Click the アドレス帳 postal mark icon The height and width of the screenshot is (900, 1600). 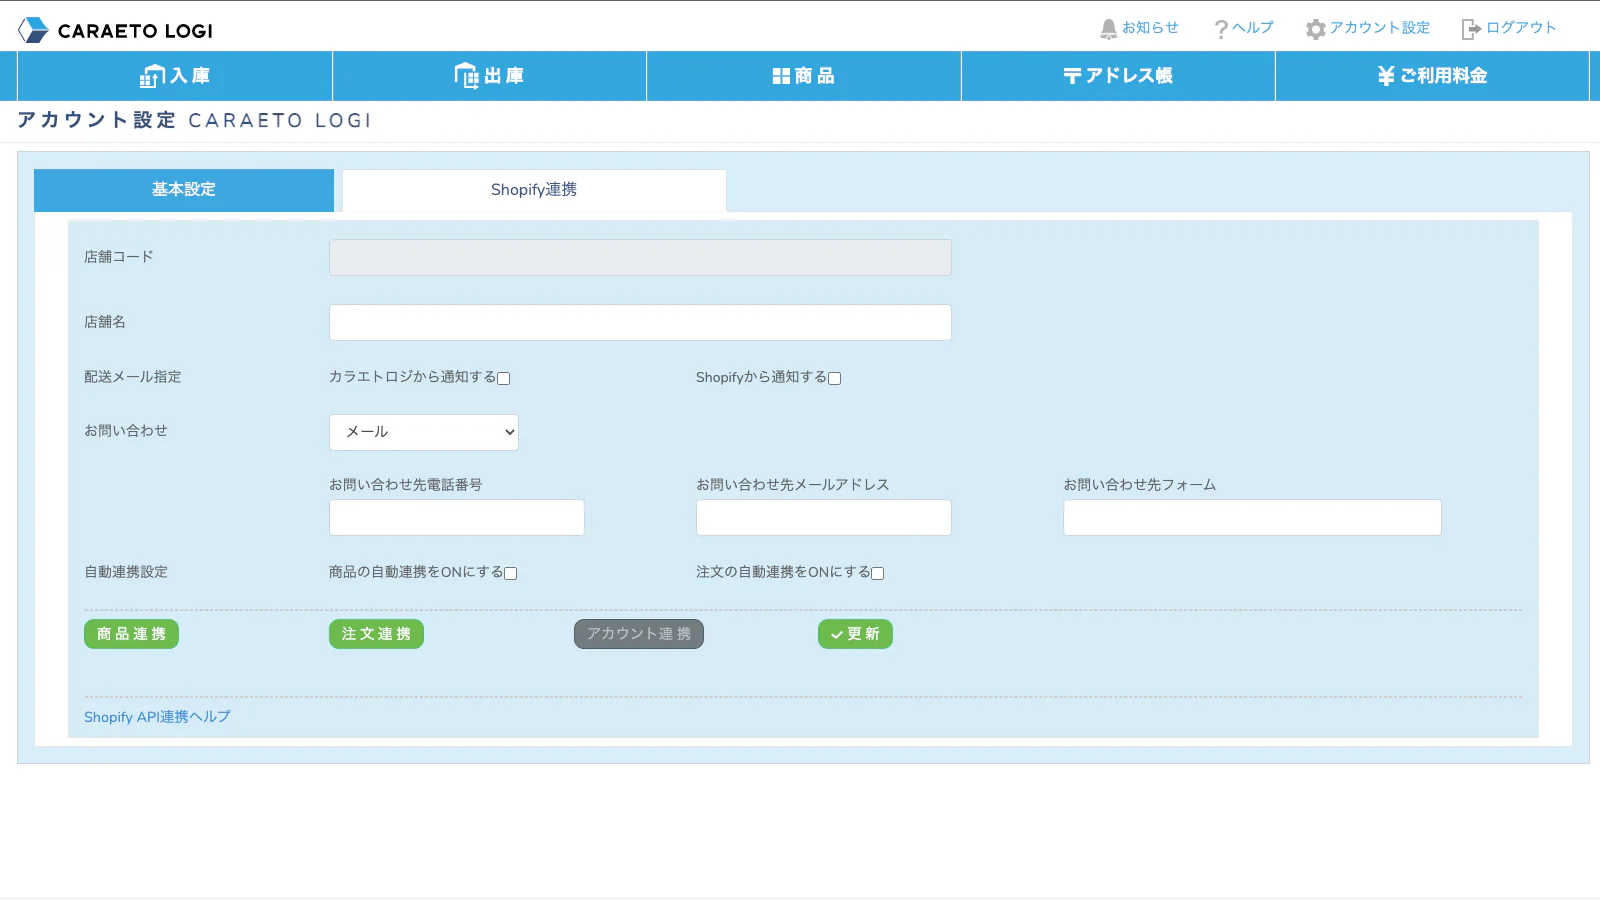tap(1072, 76)
